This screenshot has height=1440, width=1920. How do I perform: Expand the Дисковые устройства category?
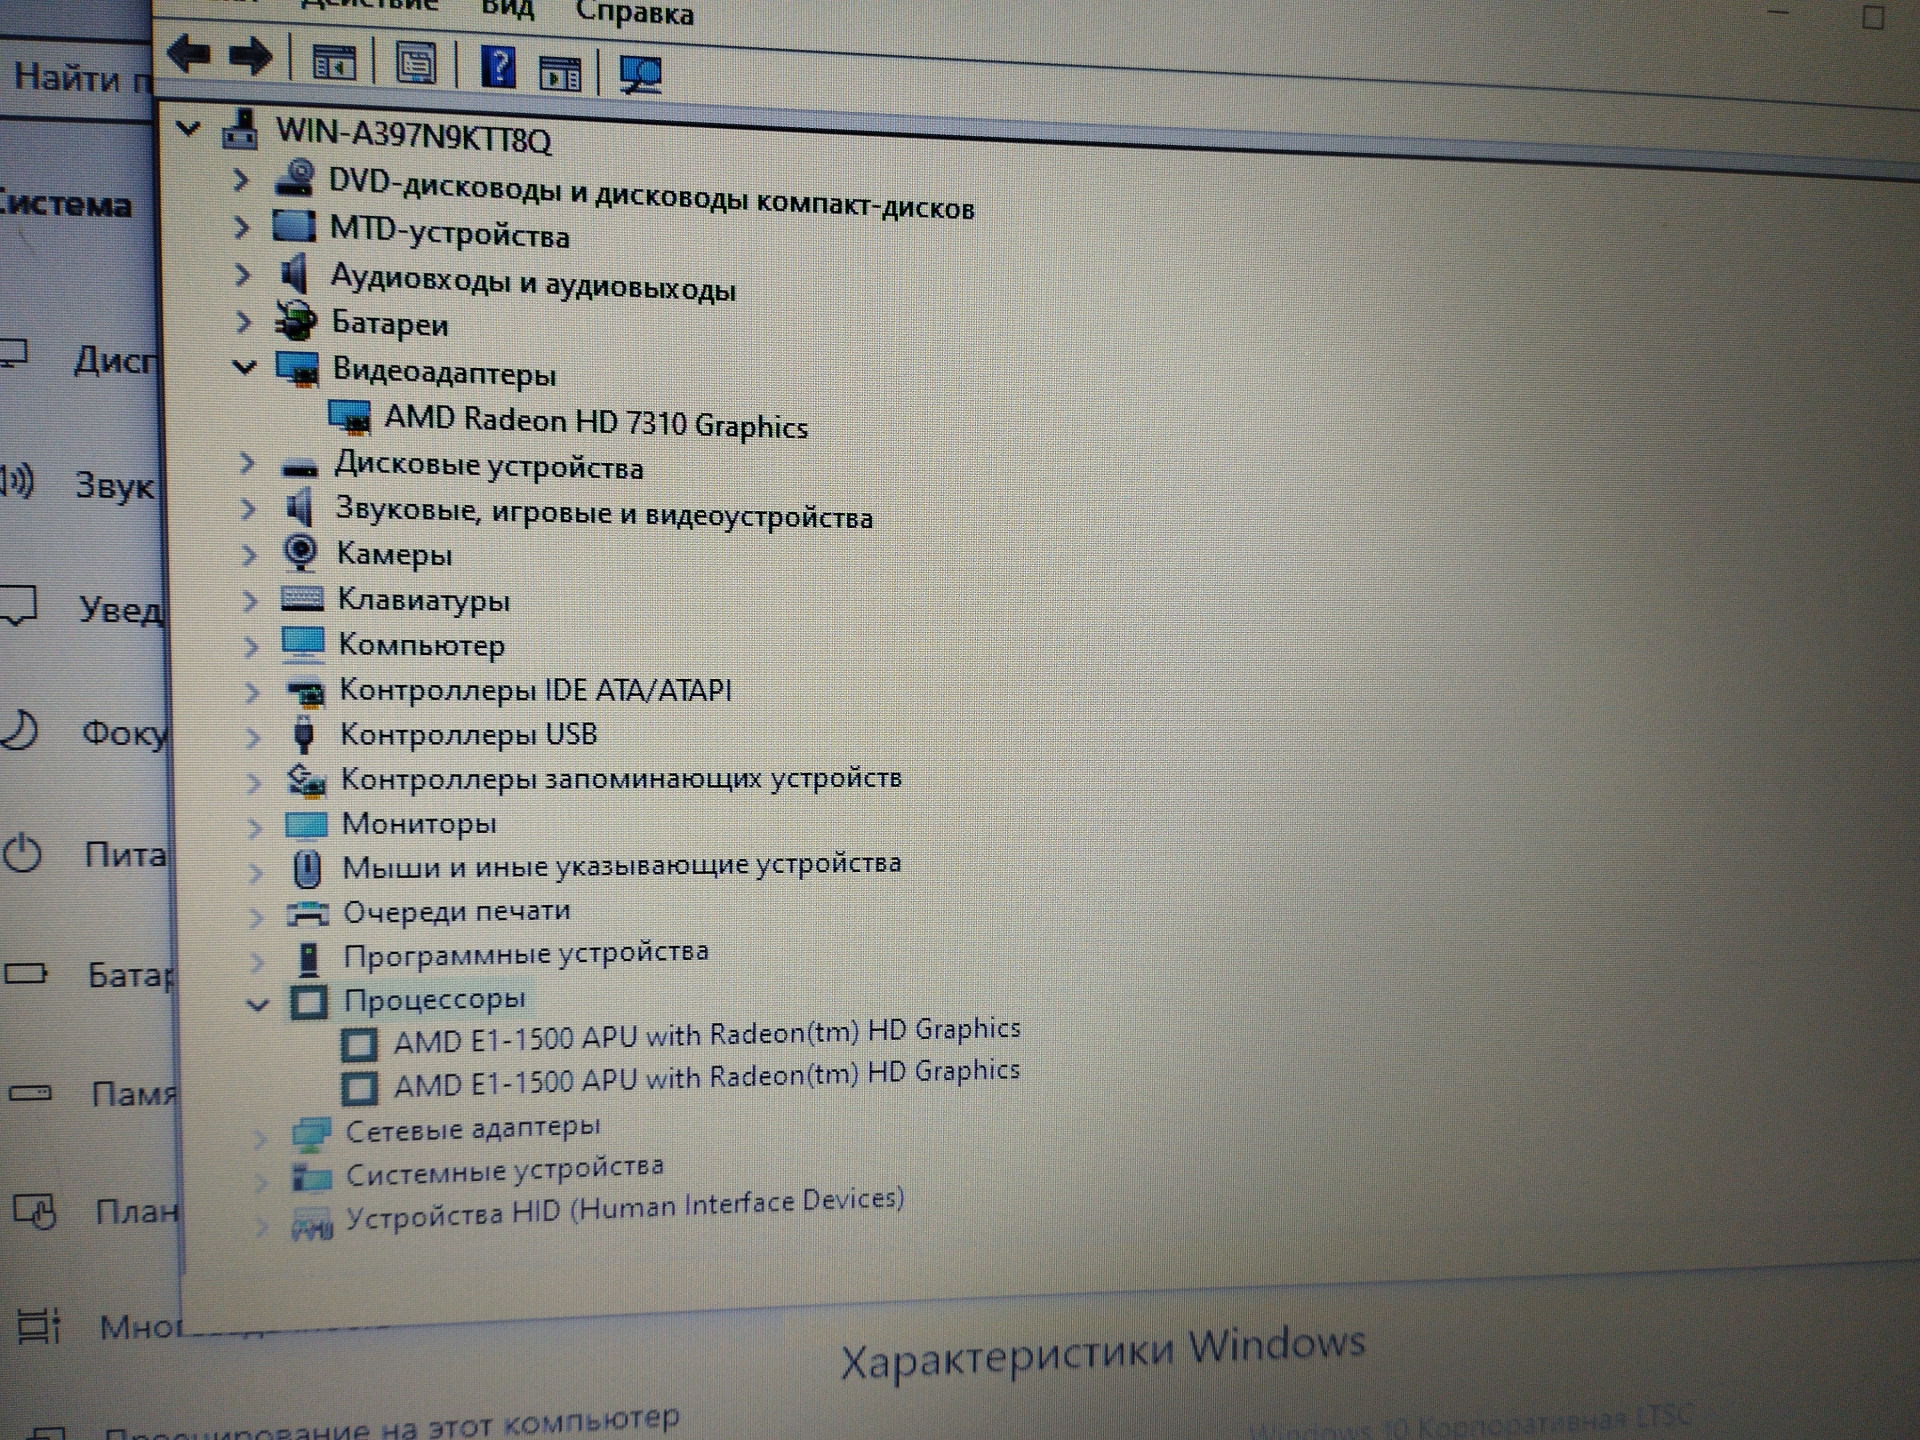click(246, 463)
